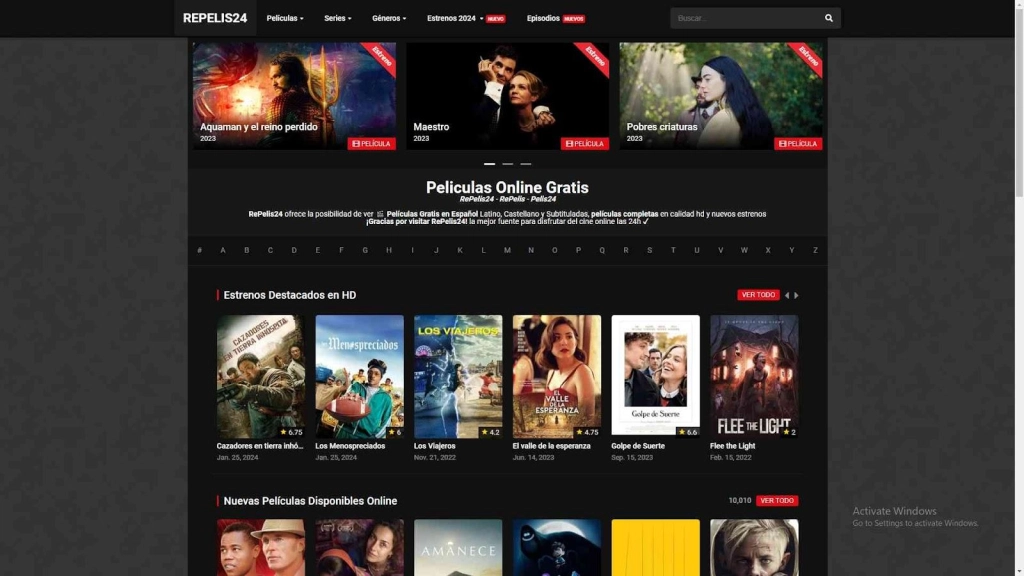Screen dimensions: 1024x576
Task: Filter movies by letter Q
Action: click(x=602, y=250)
